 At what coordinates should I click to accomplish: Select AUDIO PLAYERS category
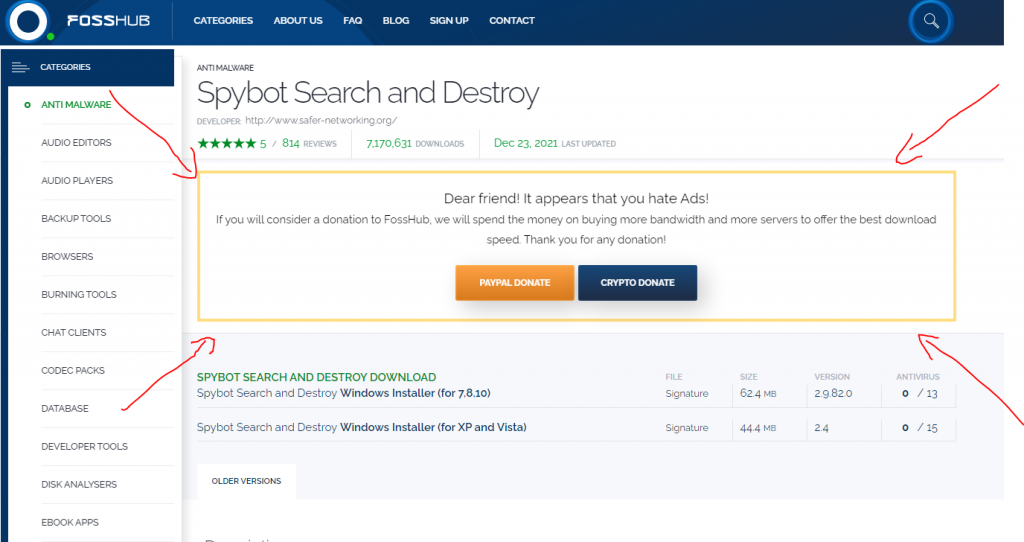click(77, 180)
